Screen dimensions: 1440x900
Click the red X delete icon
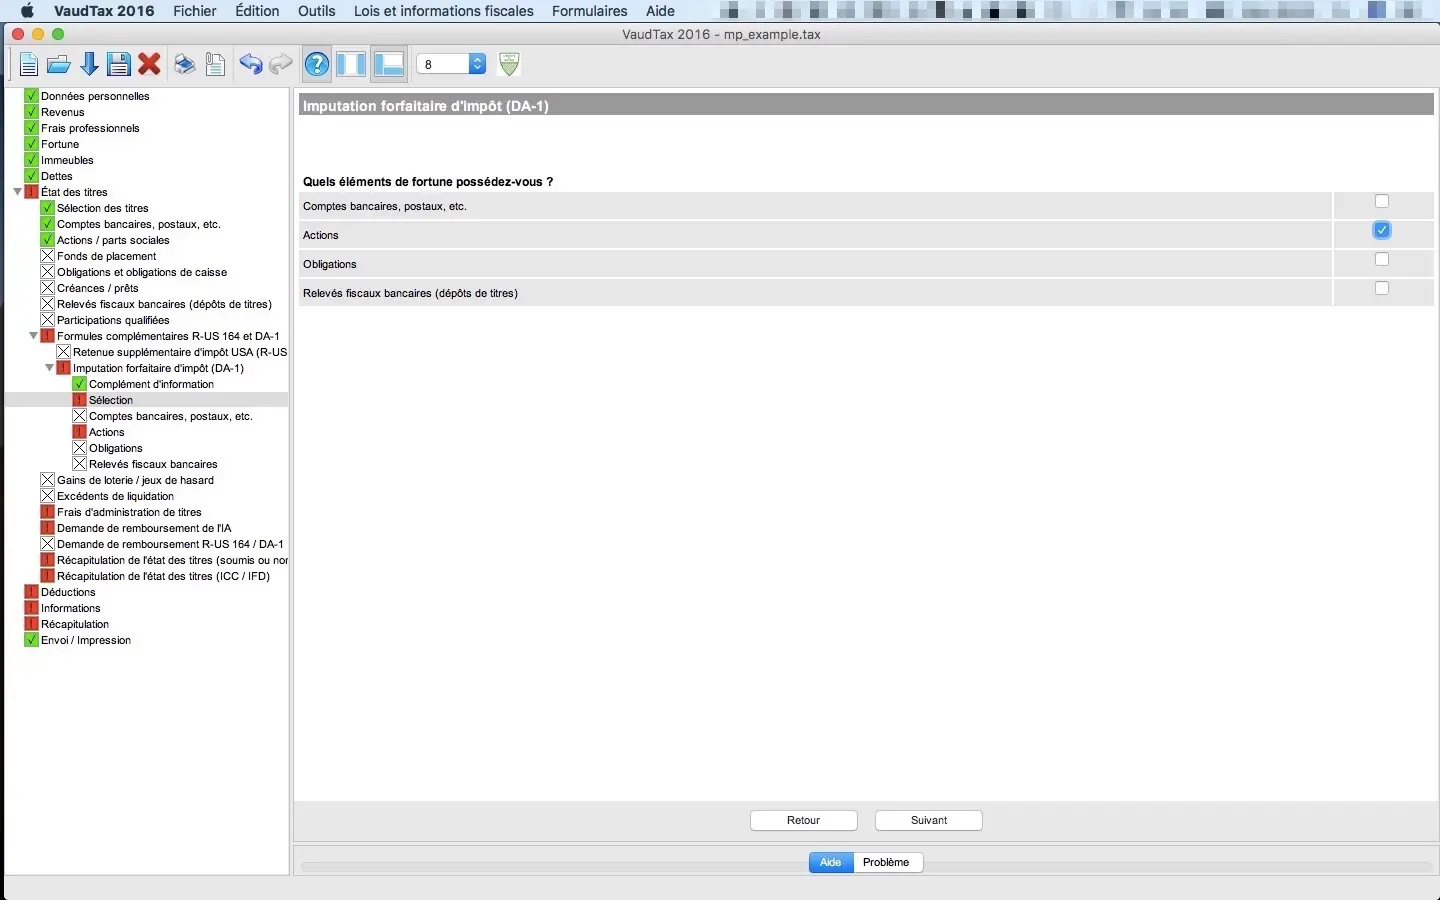pyautogui.click(x=150, y=65)
